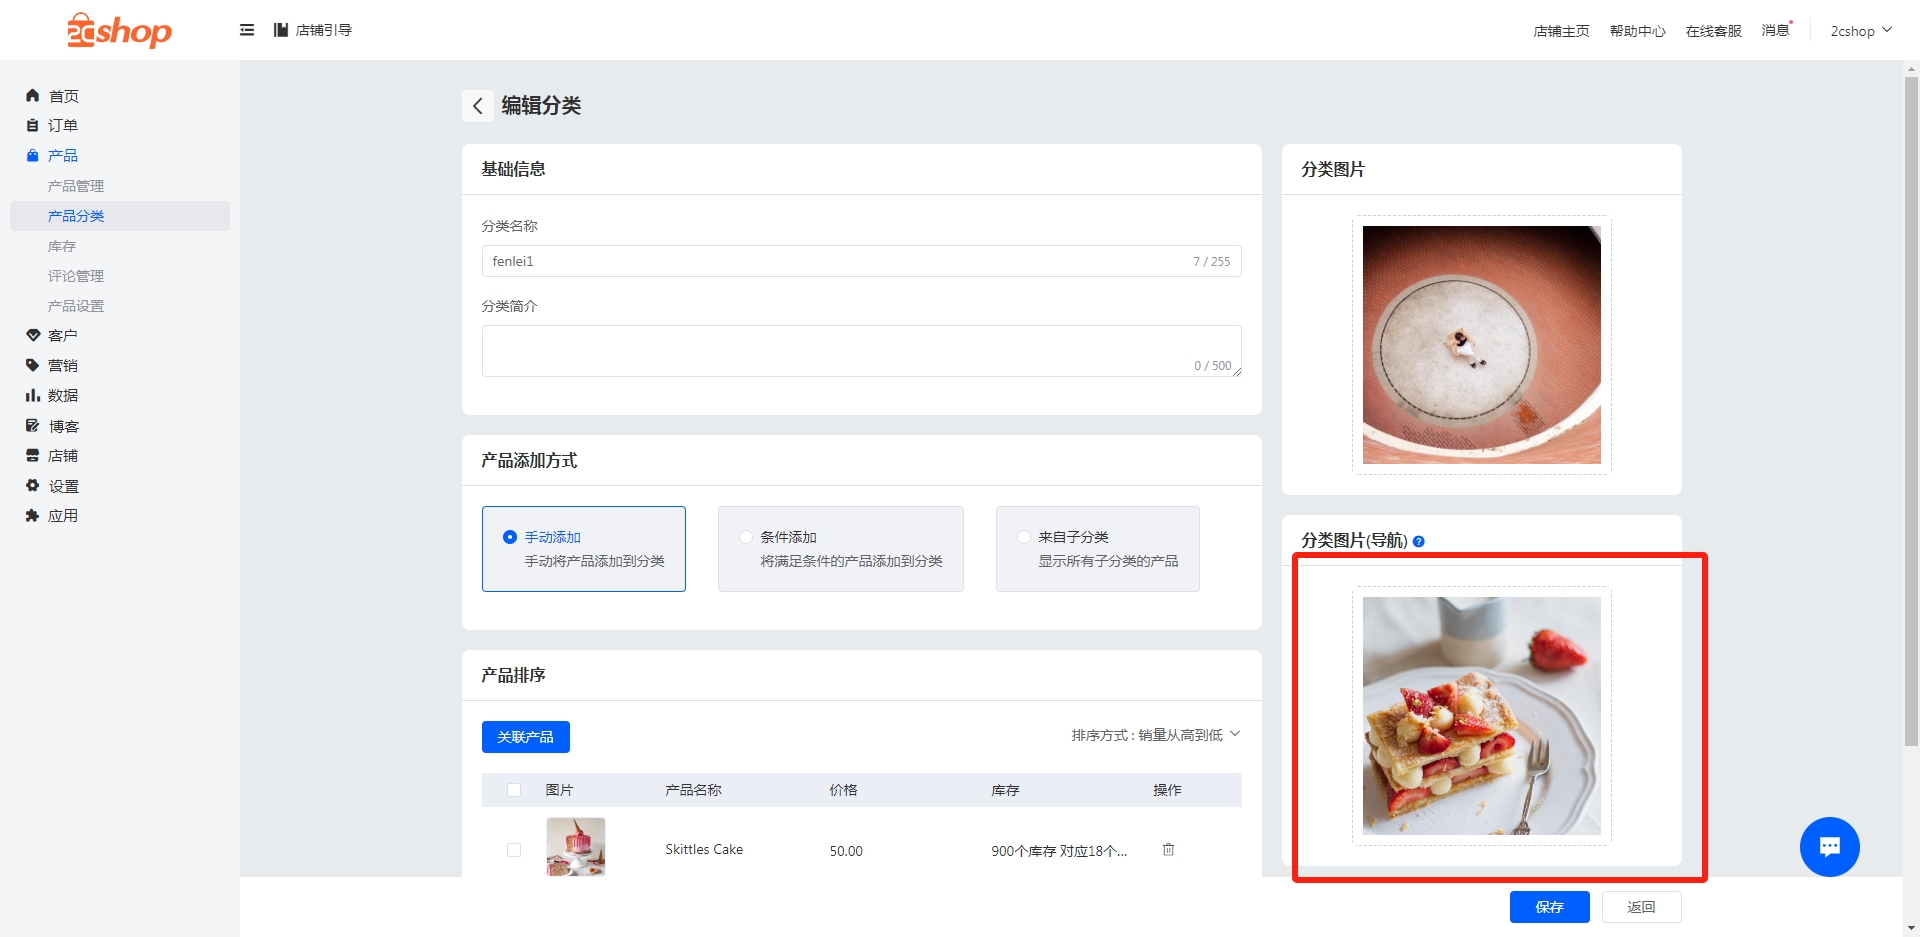1920x937 pixels.
Task: Click the data bar chart icon
Action: coord(32,395)
